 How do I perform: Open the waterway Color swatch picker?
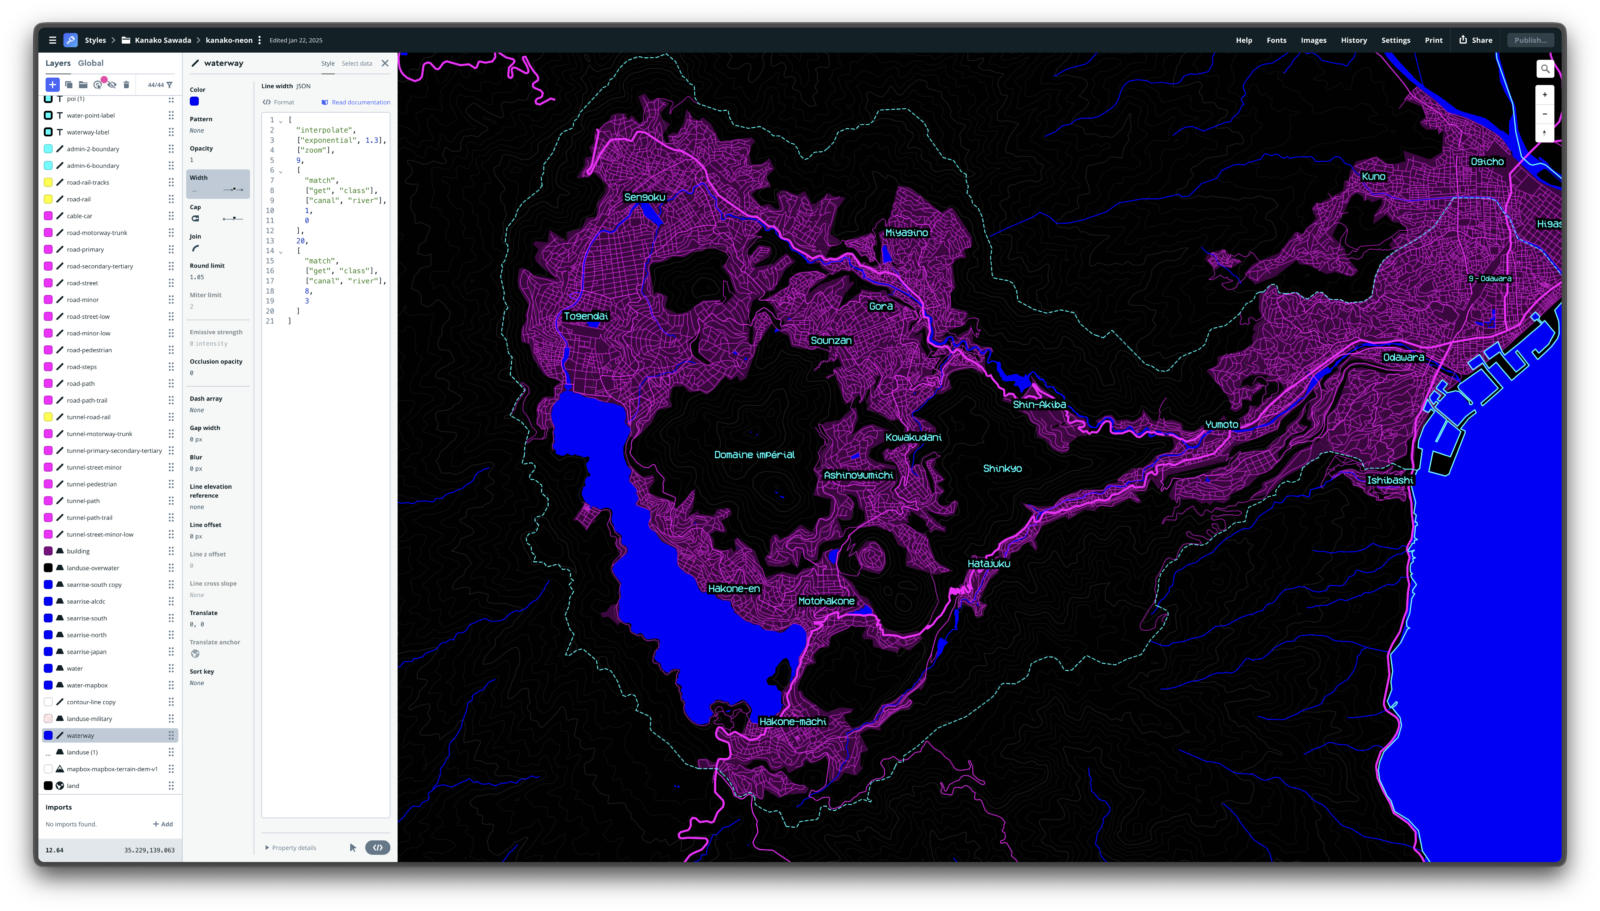click(195, 100)
